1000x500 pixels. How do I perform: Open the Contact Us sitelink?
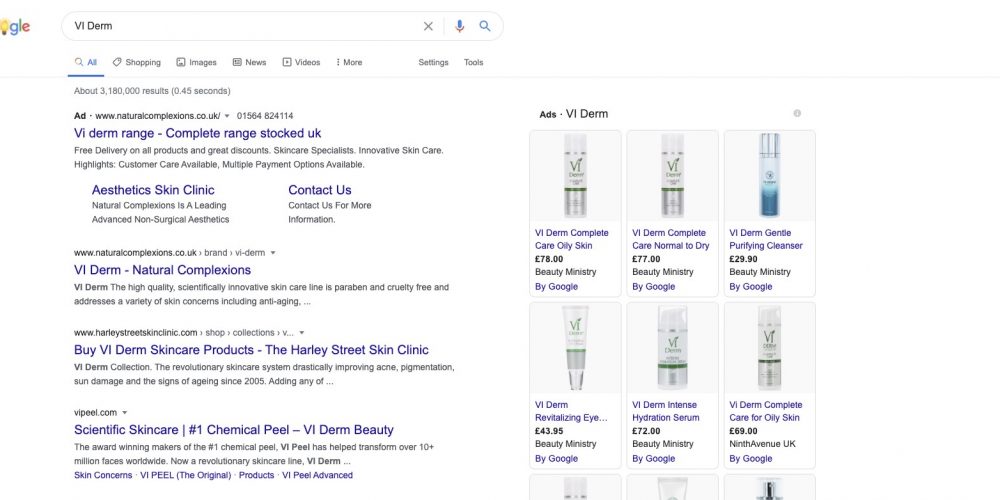(320, 190)
